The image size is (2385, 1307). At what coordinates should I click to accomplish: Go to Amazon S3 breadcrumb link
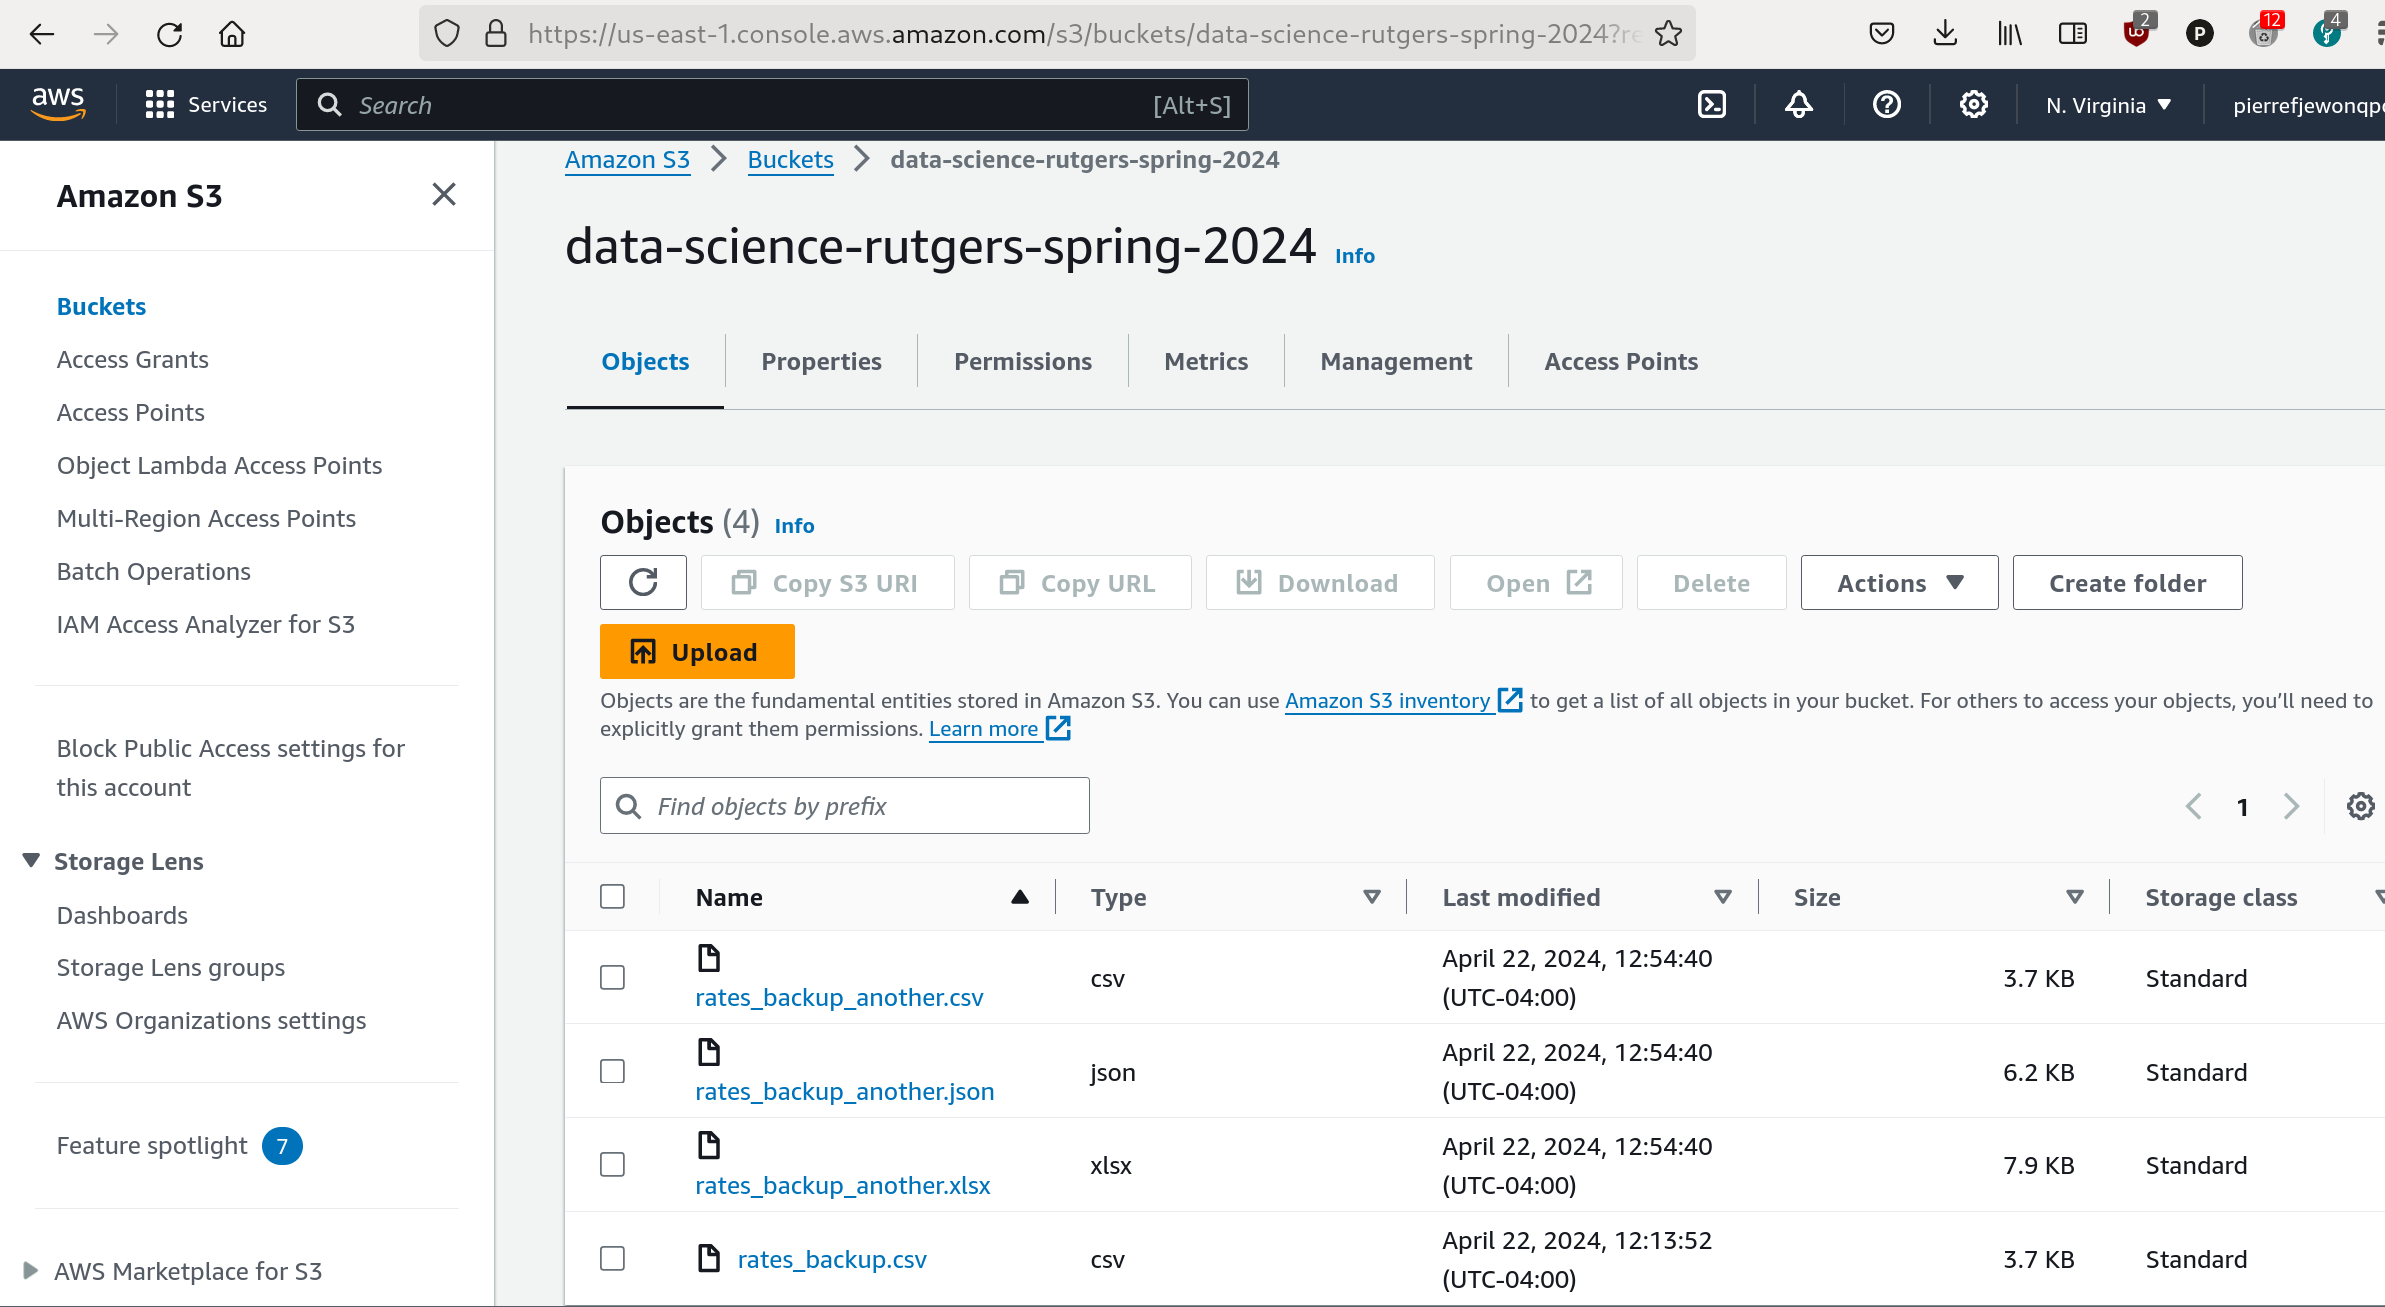[627, 160]
